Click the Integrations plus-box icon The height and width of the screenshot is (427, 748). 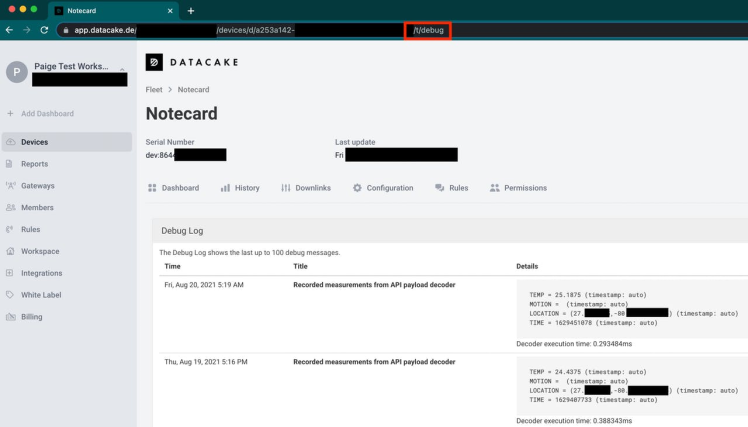click(10, 273)
